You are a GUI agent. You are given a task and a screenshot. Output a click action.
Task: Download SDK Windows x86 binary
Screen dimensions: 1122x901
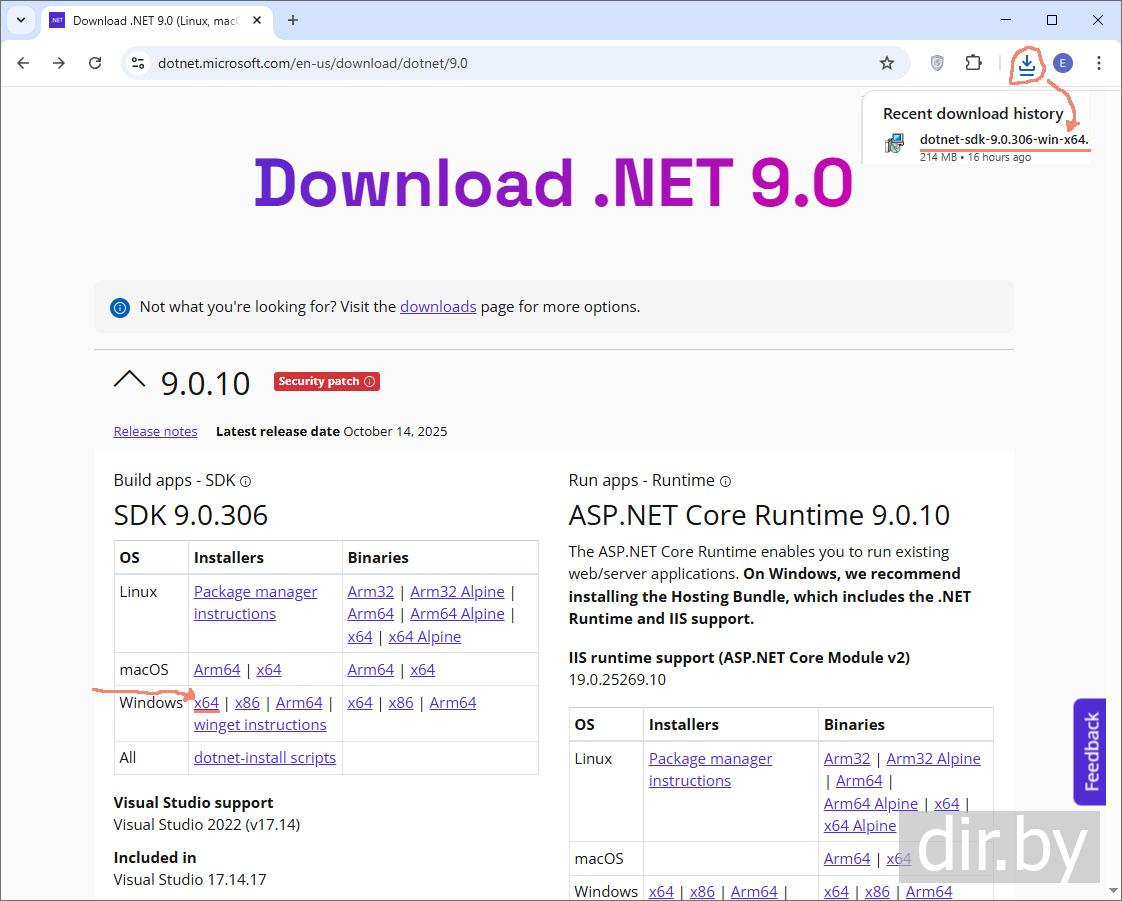[x=401, y=703]
